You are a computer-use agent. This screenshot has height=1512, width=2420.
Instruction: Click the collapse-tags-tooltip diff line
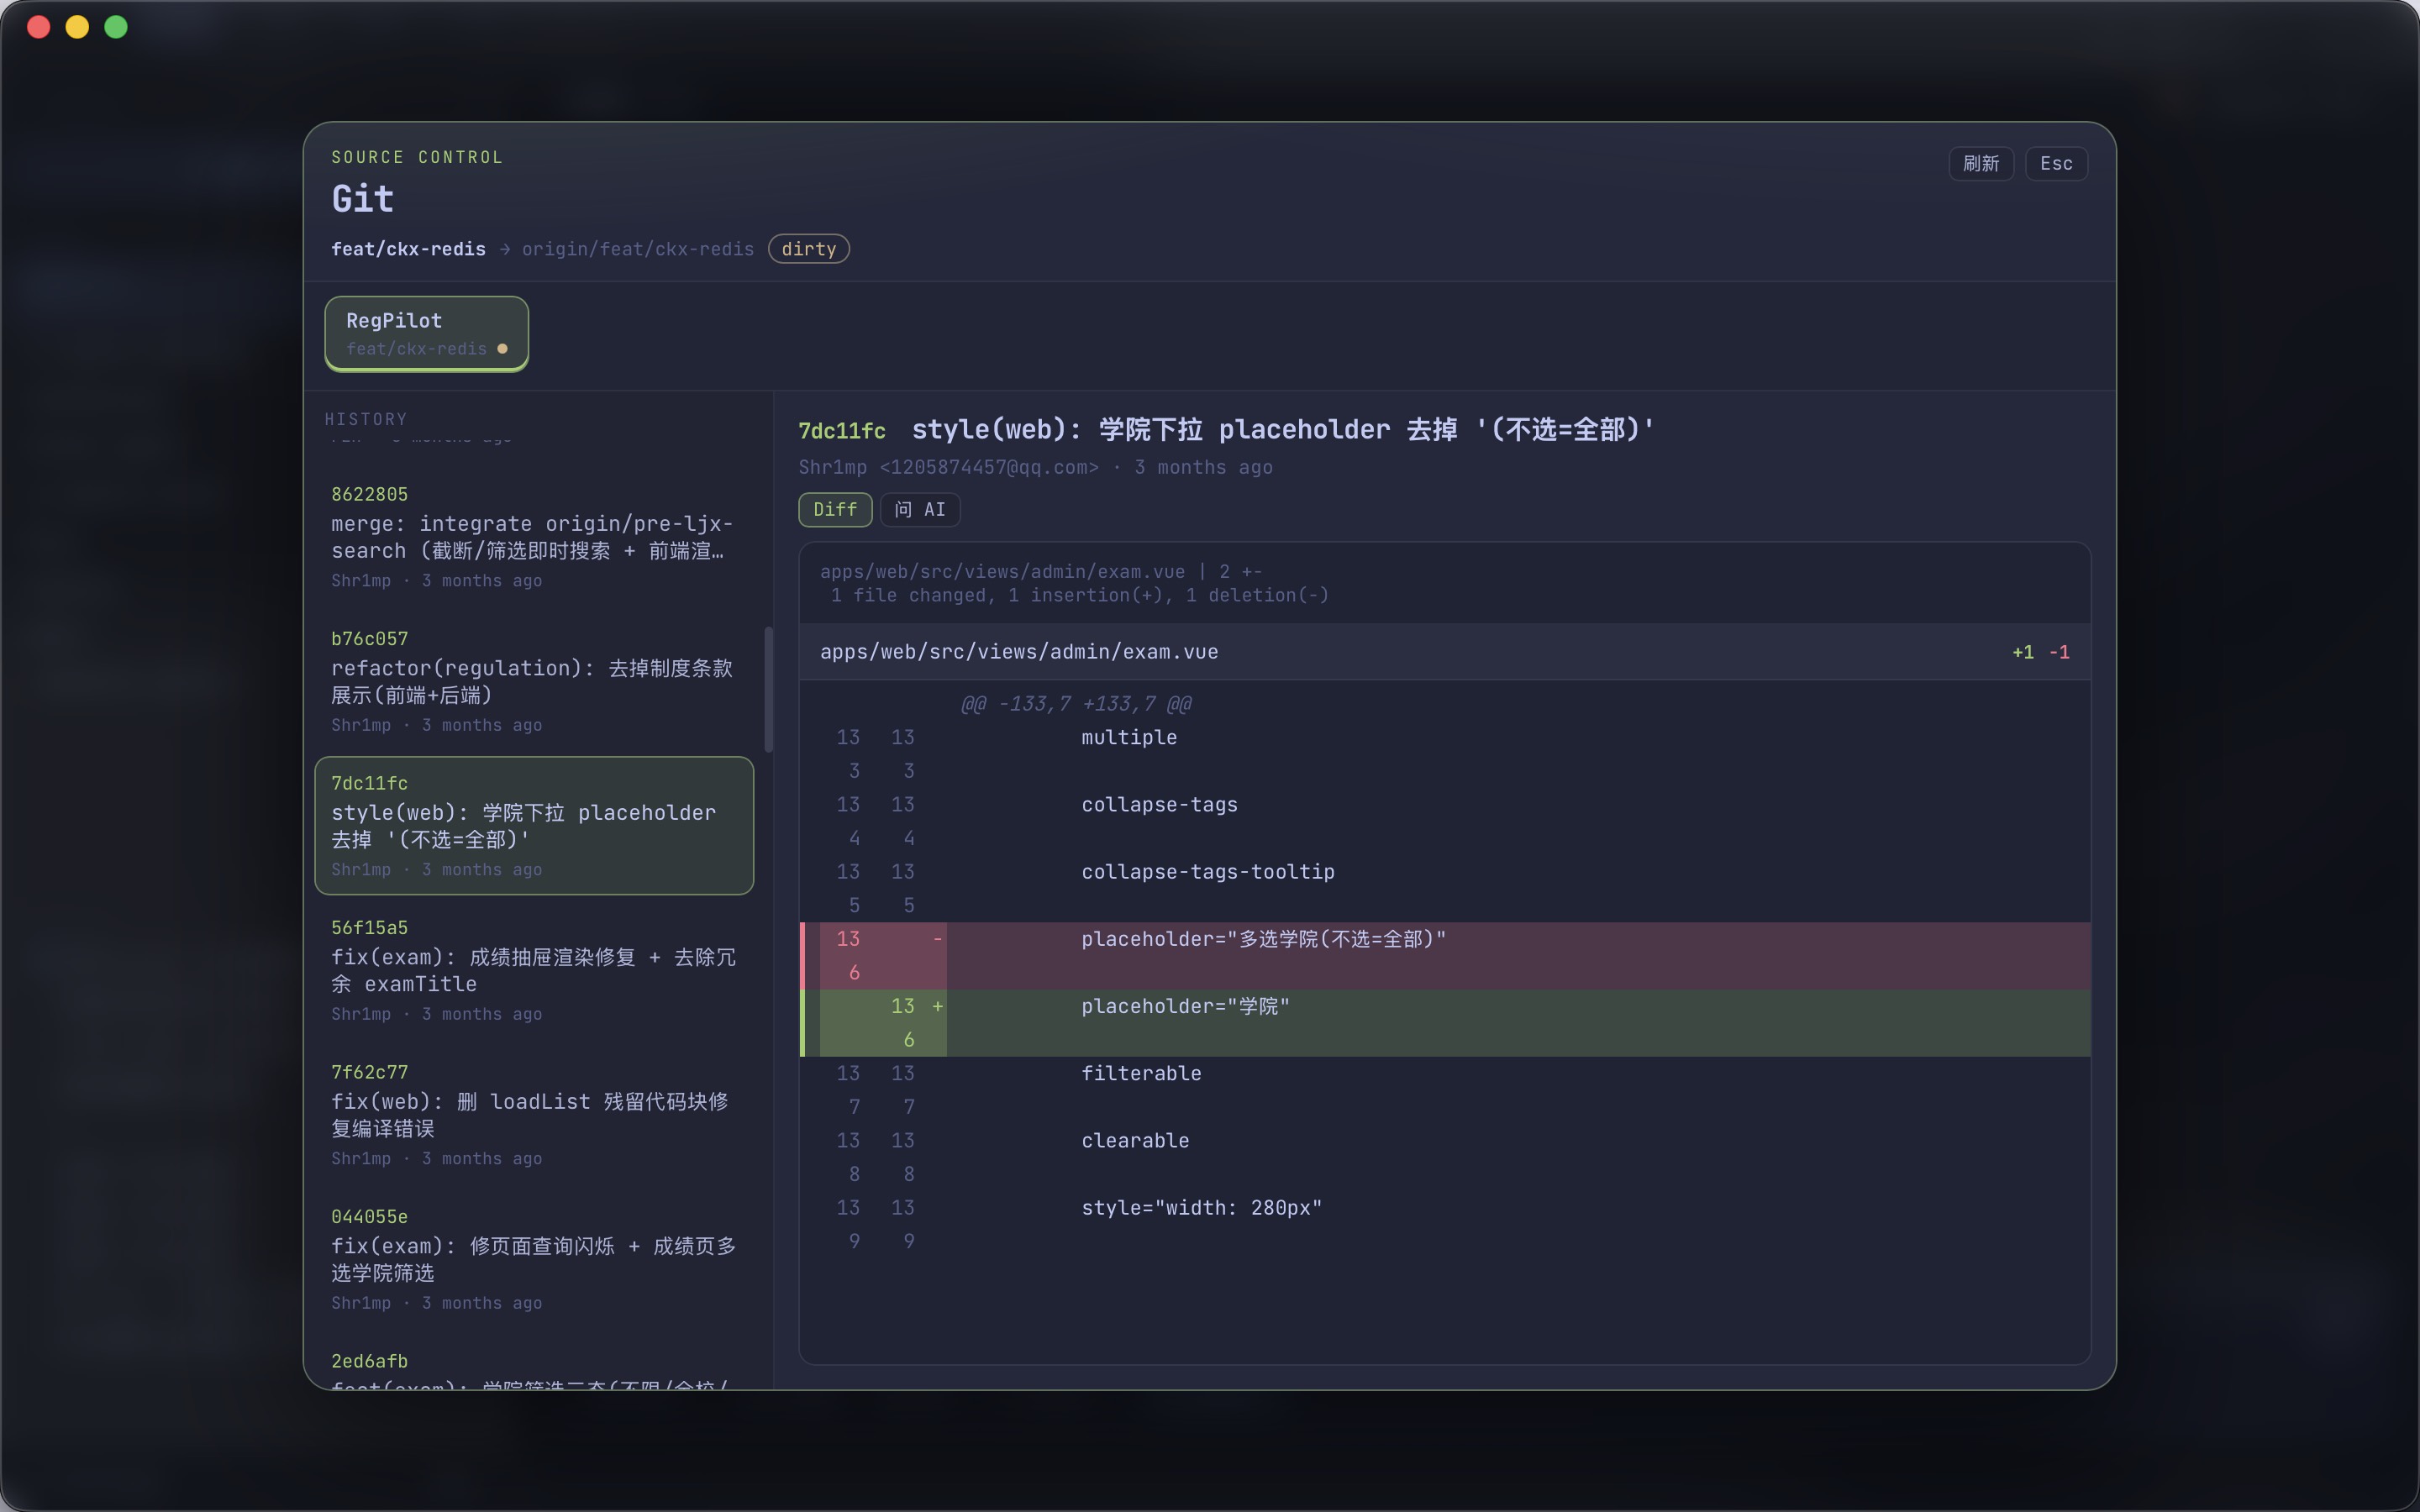point(1444,888)
